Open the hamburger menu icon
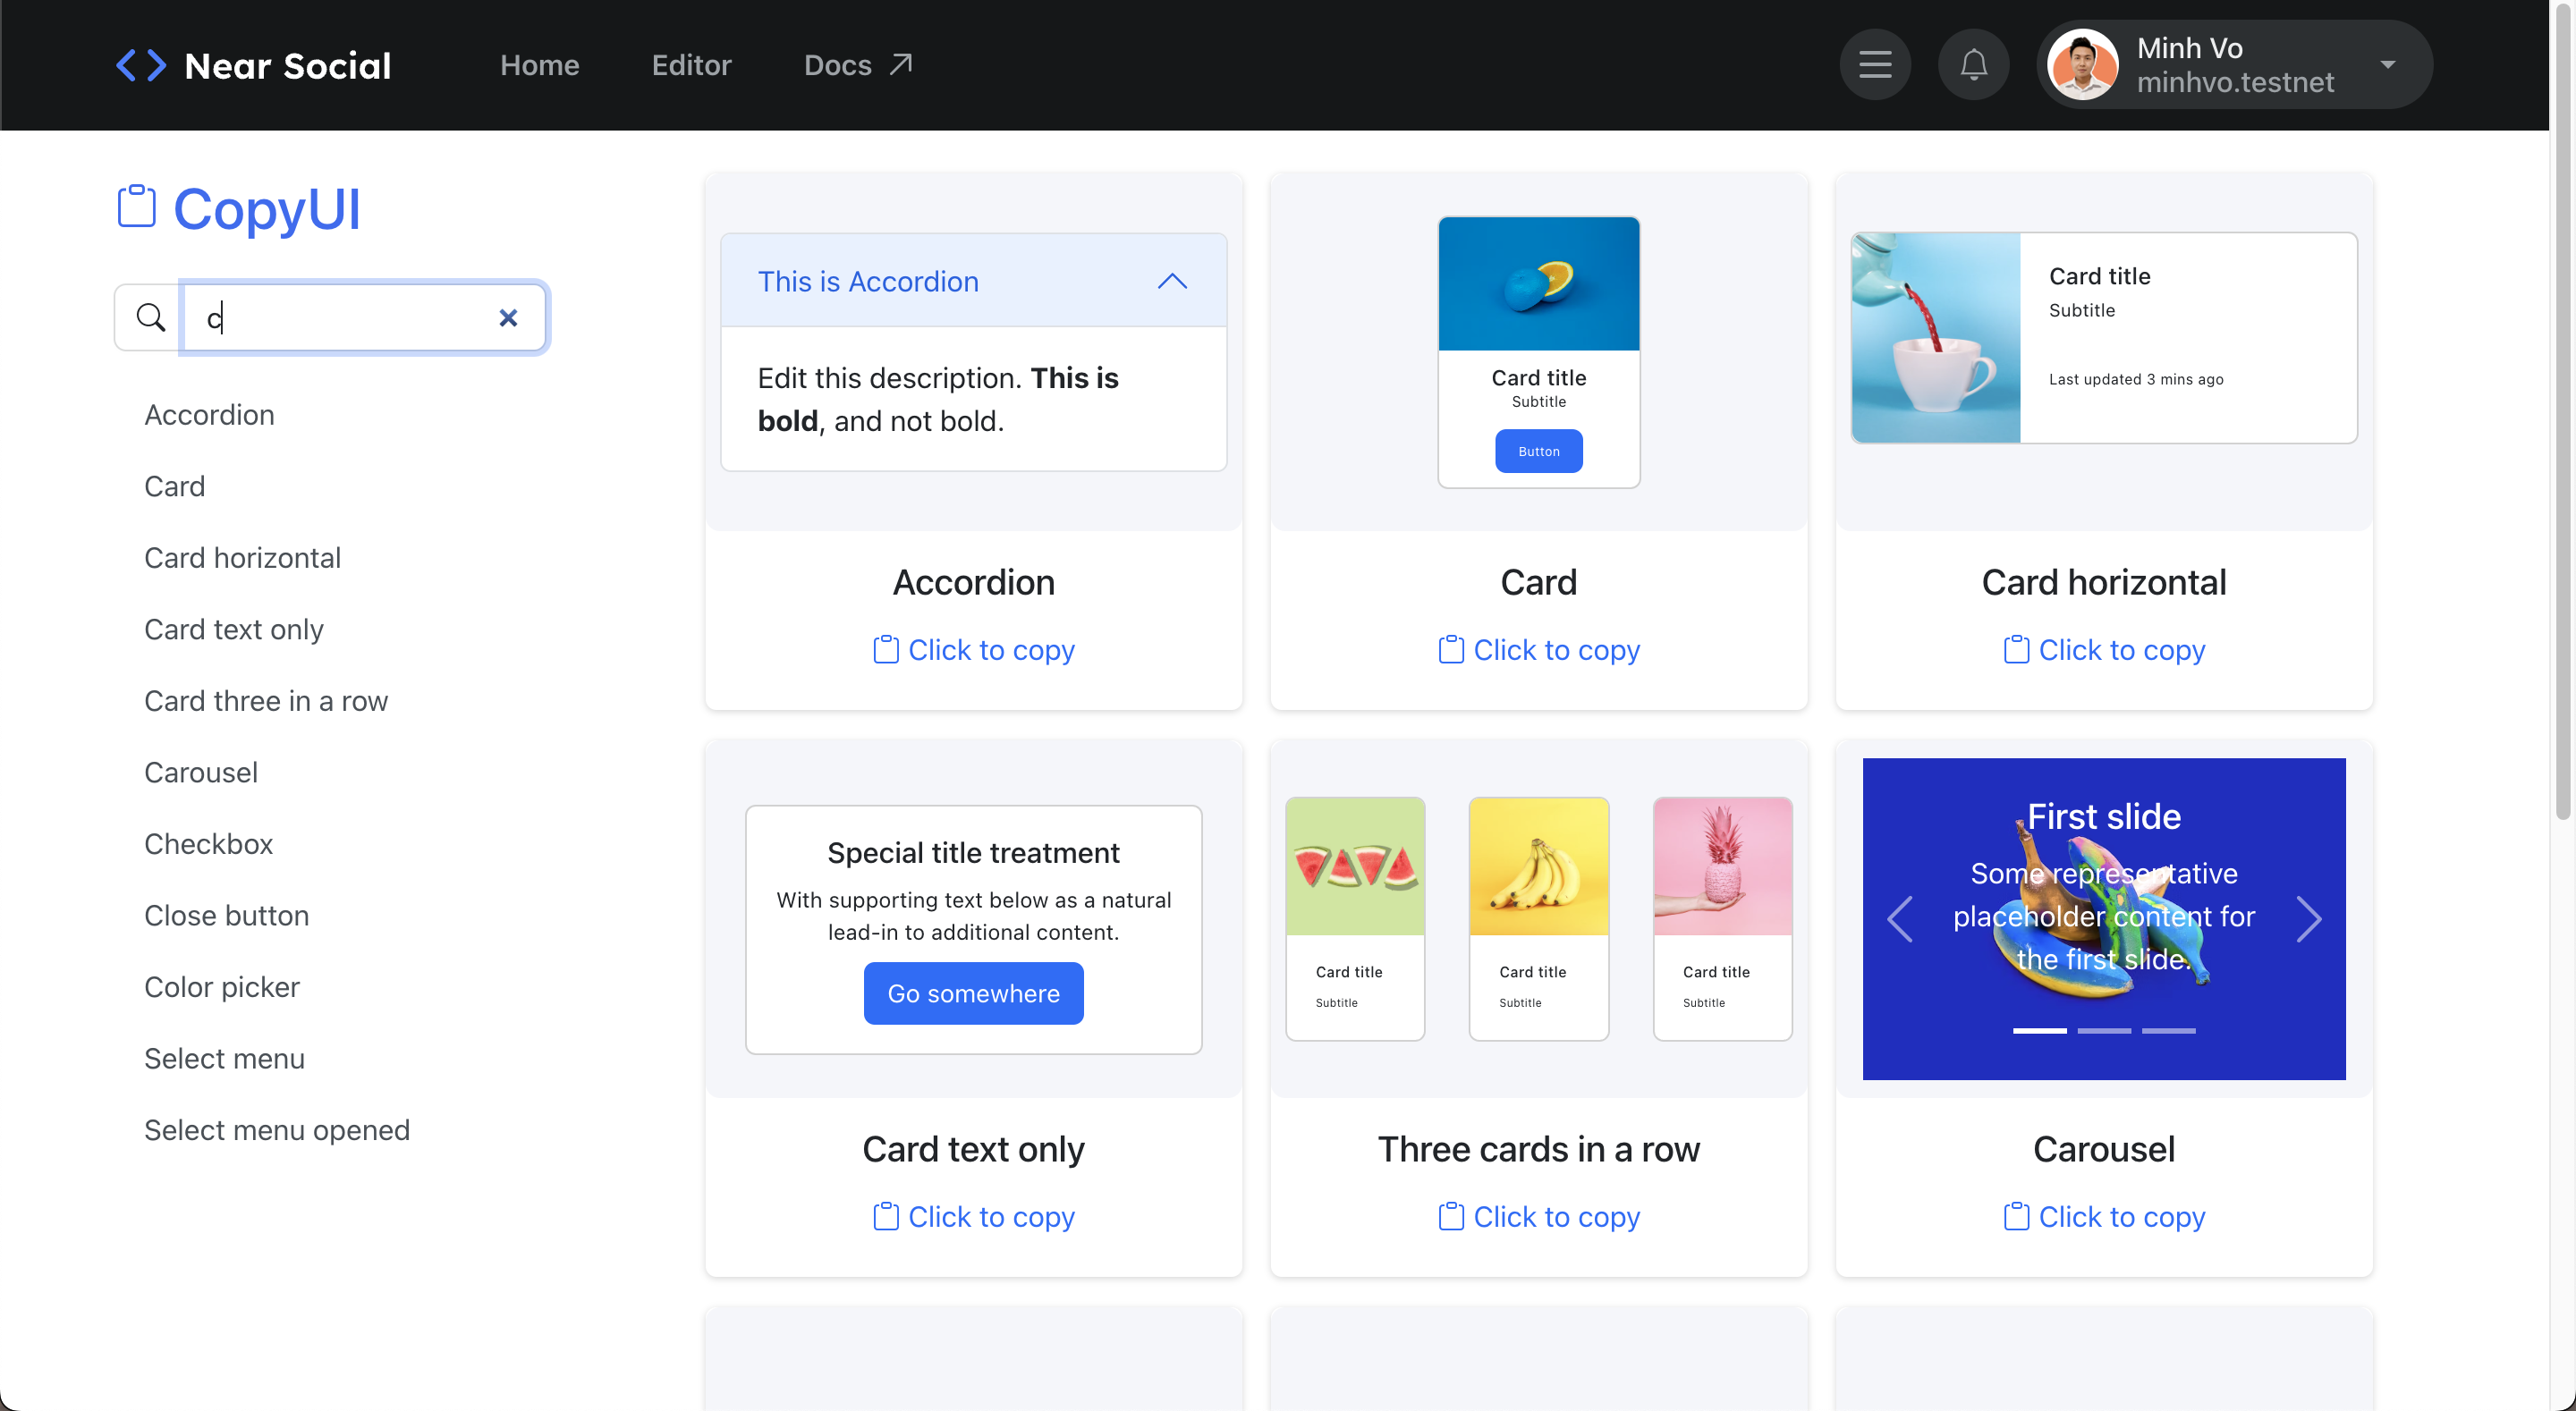Screen dimensions: 2576x1411 click(x=1875, y=65)
